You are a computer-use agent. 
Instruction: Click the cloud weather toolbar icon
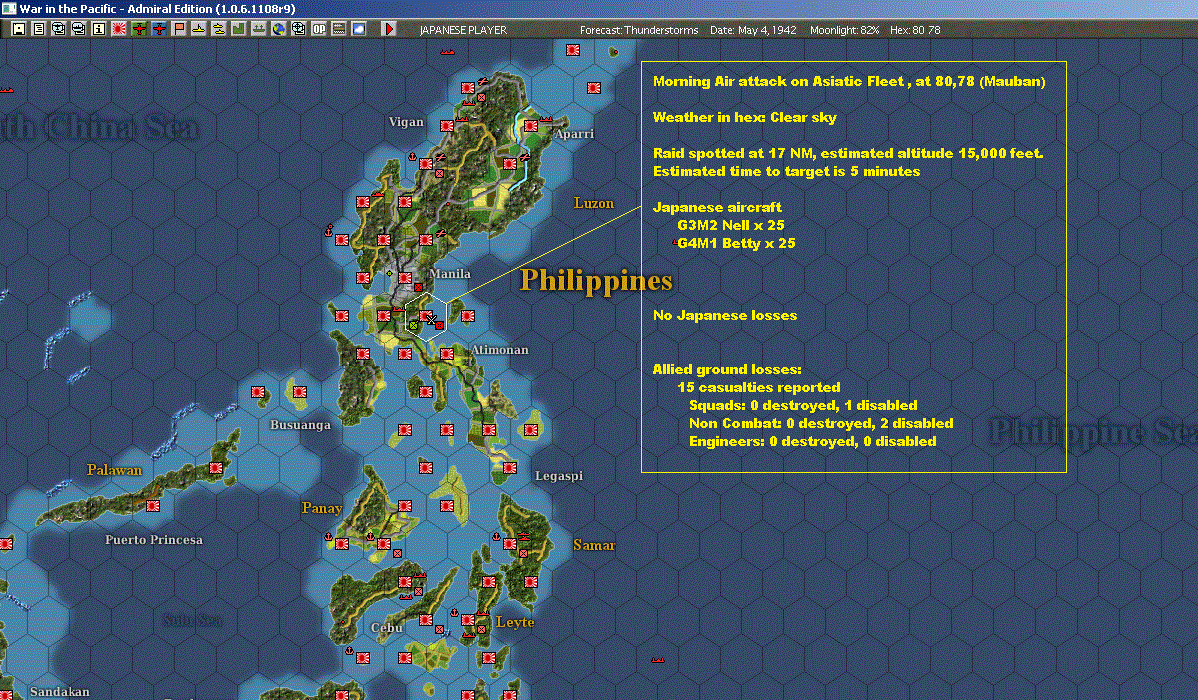358,29
